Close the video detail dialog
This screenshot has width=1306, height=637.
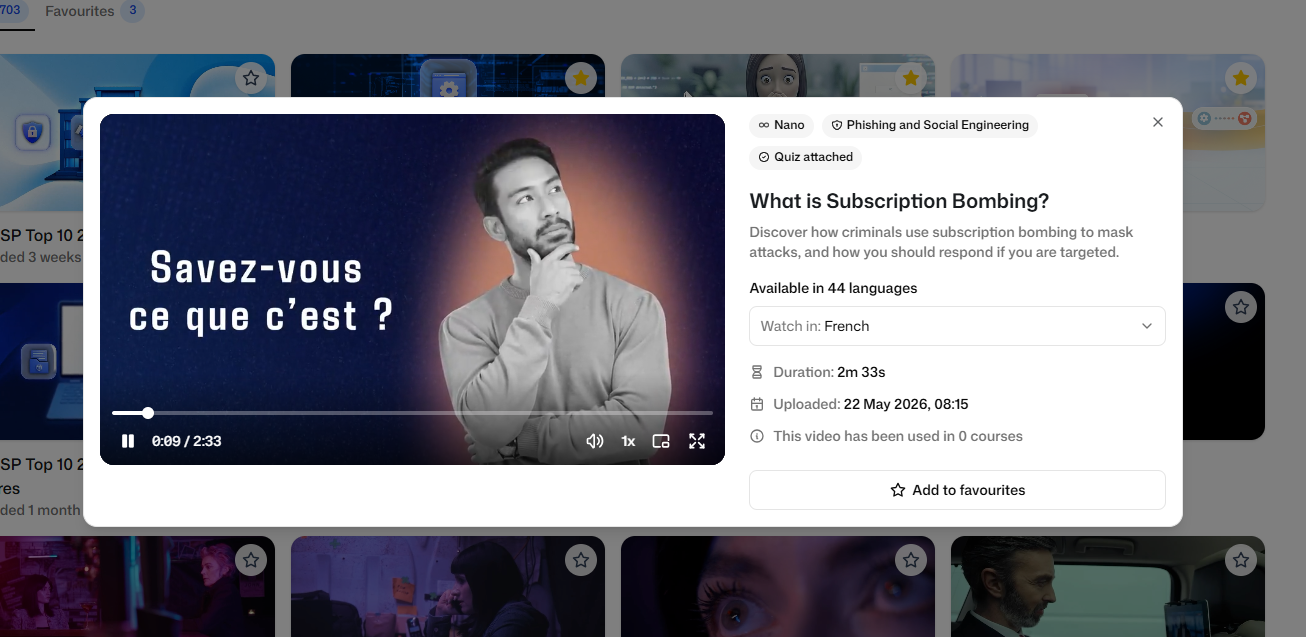point(1158,122)
